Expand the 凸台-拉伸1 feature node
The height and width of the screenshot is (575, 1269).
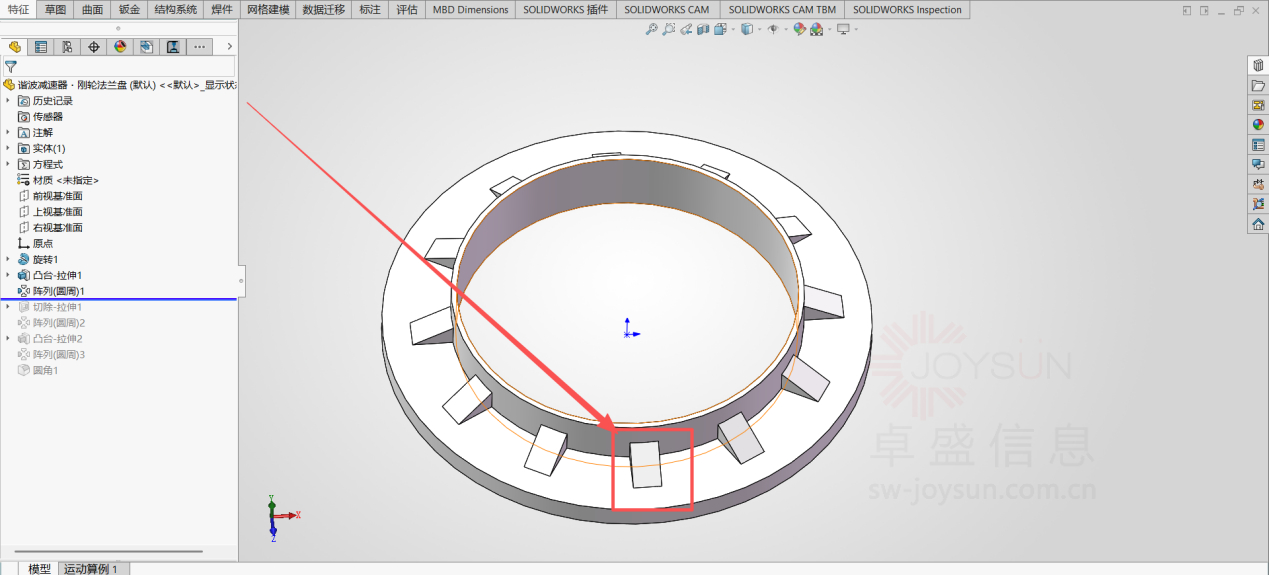[9, 275]
